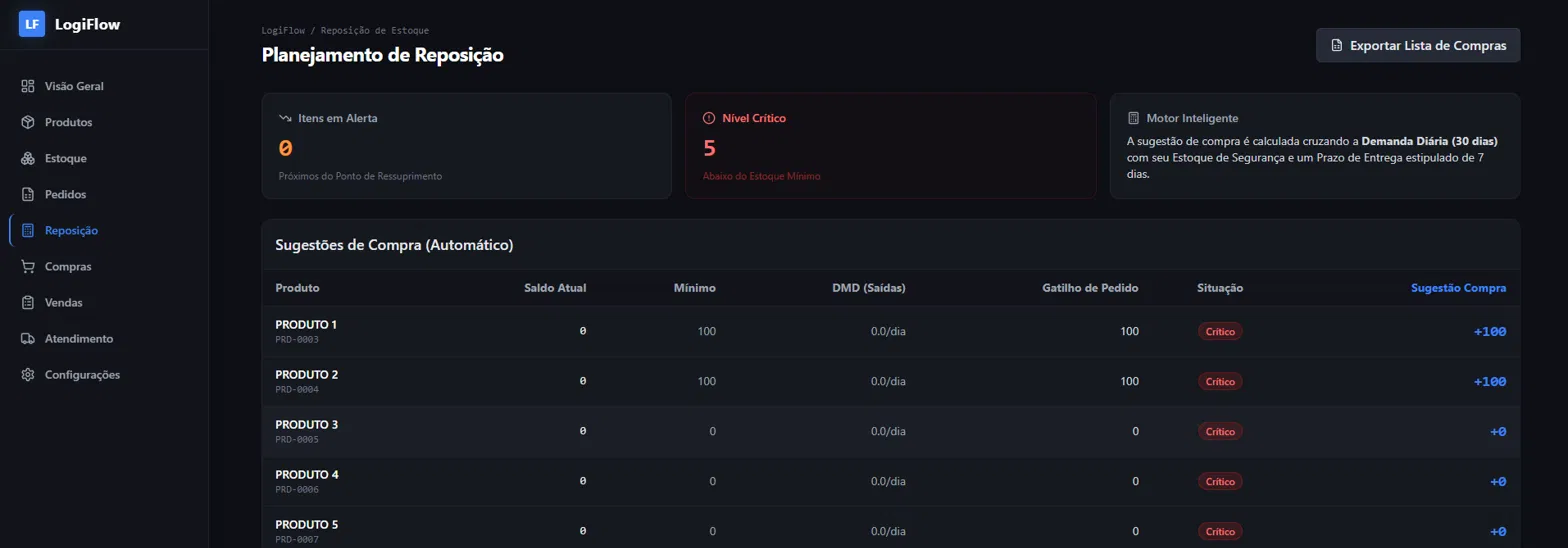
Task: Click the Visão Geral dashboard icon
Action: click(x=28, y=86)
